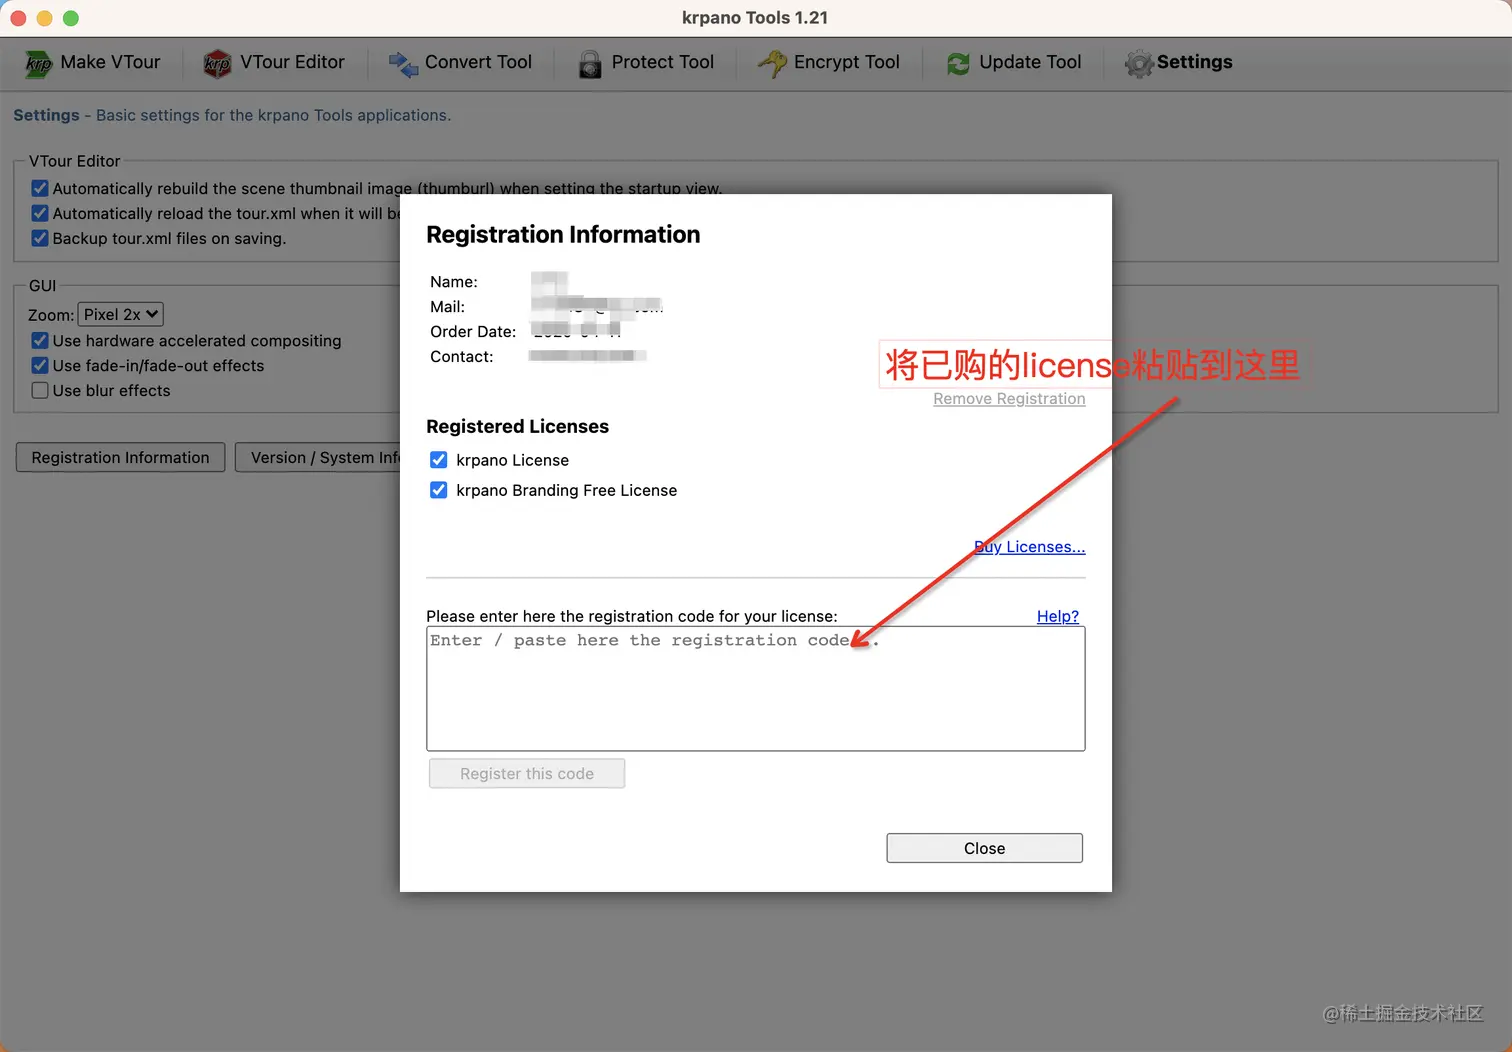
Task: Click the macOS yellow minimize window button
Action: click(44, 18)
